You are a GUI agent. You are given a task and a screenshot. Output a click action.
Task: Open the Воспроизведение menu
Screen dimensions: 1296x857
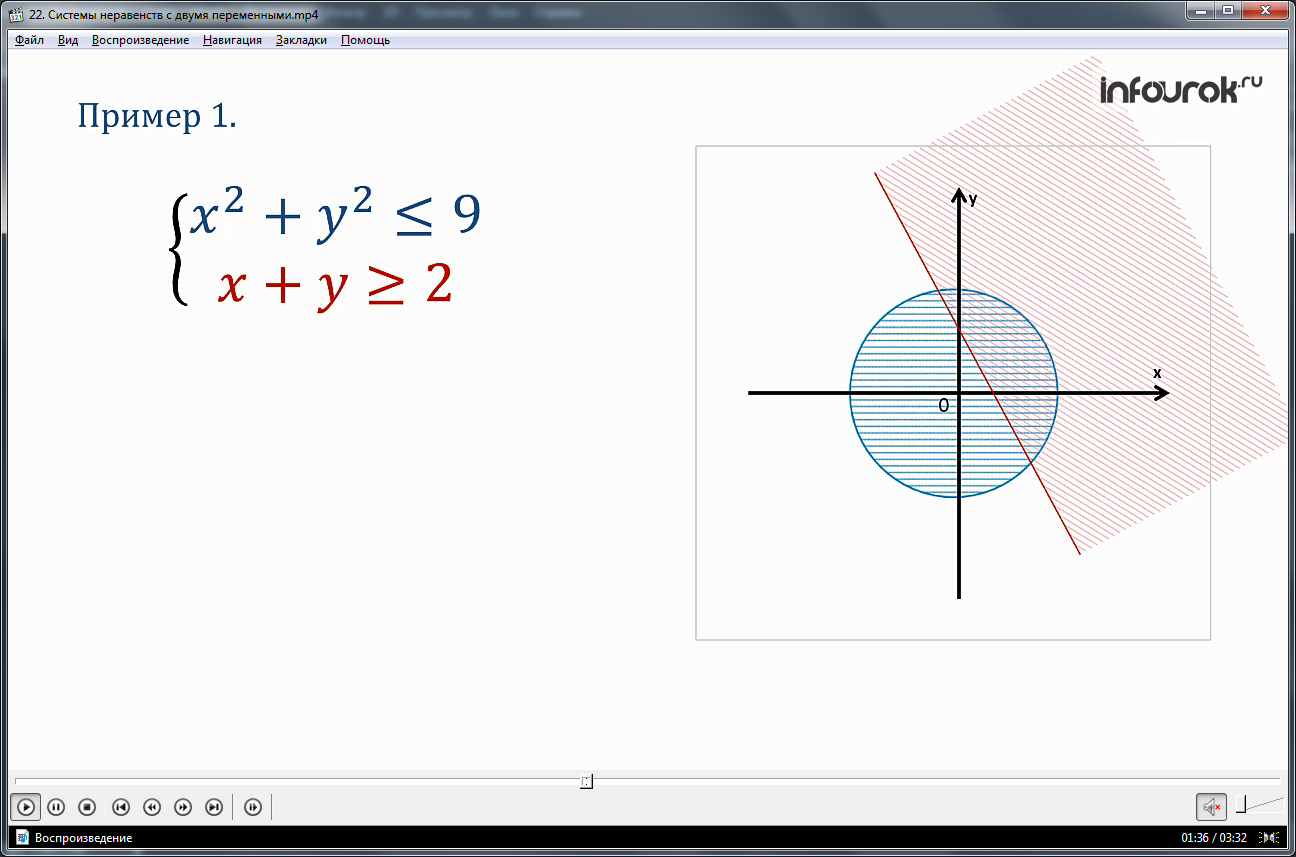click(x=140, y=40)
